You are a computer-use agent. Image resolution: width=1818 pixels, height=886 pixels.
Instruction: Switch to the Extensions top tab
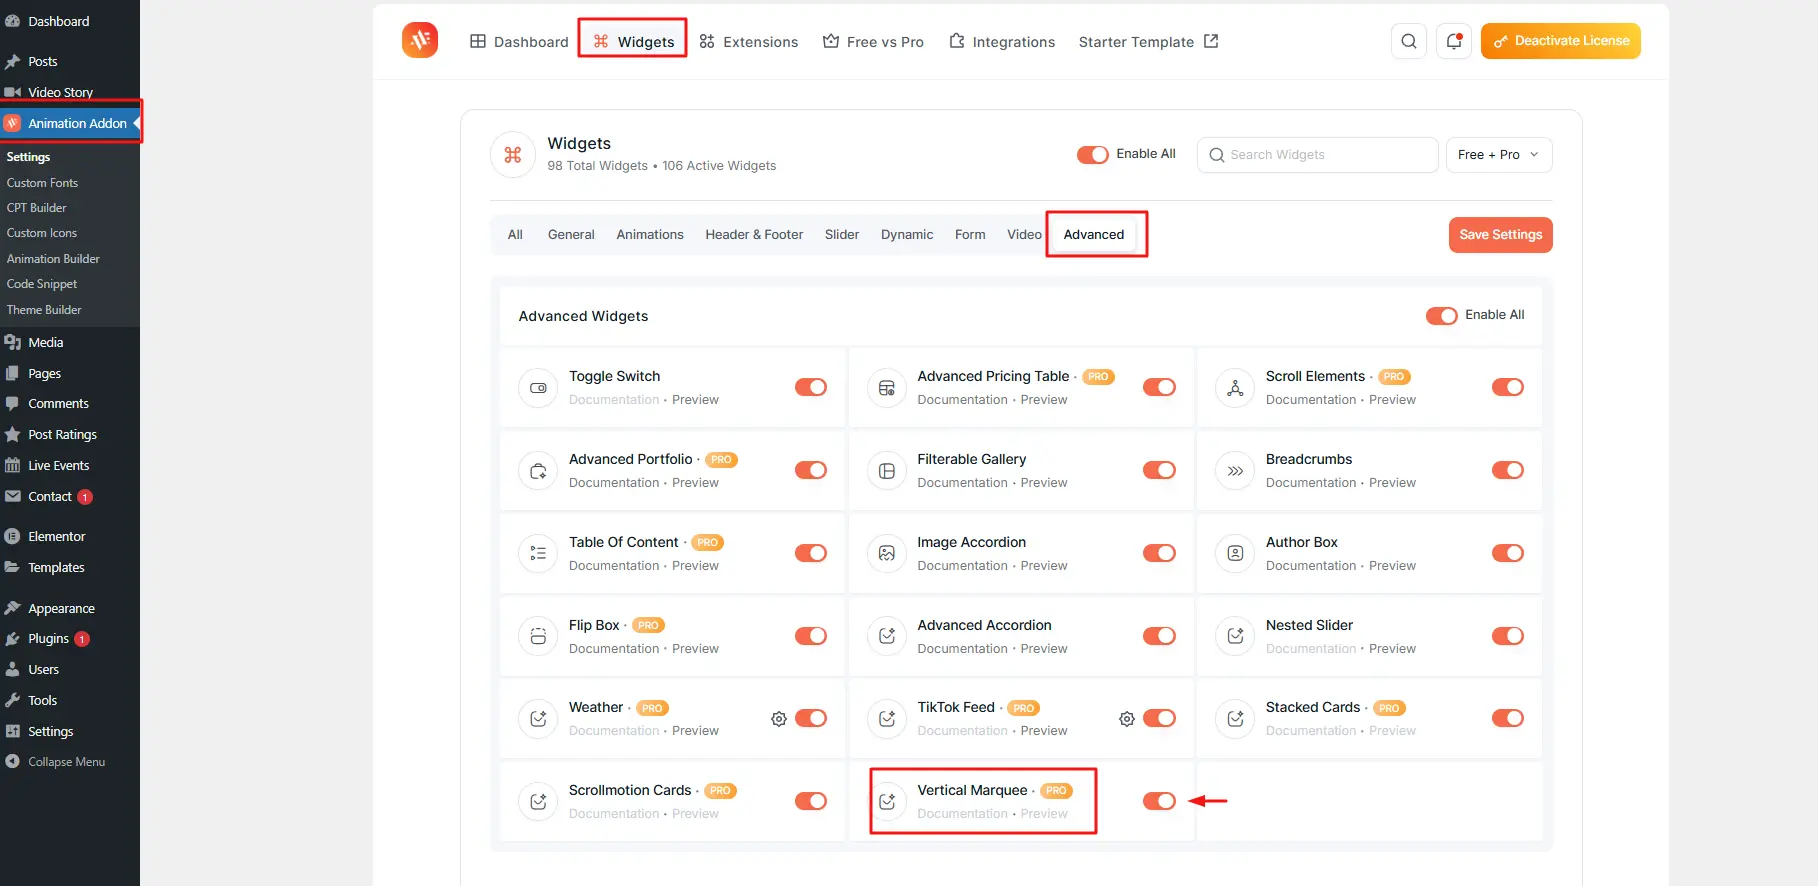(749, 41)
